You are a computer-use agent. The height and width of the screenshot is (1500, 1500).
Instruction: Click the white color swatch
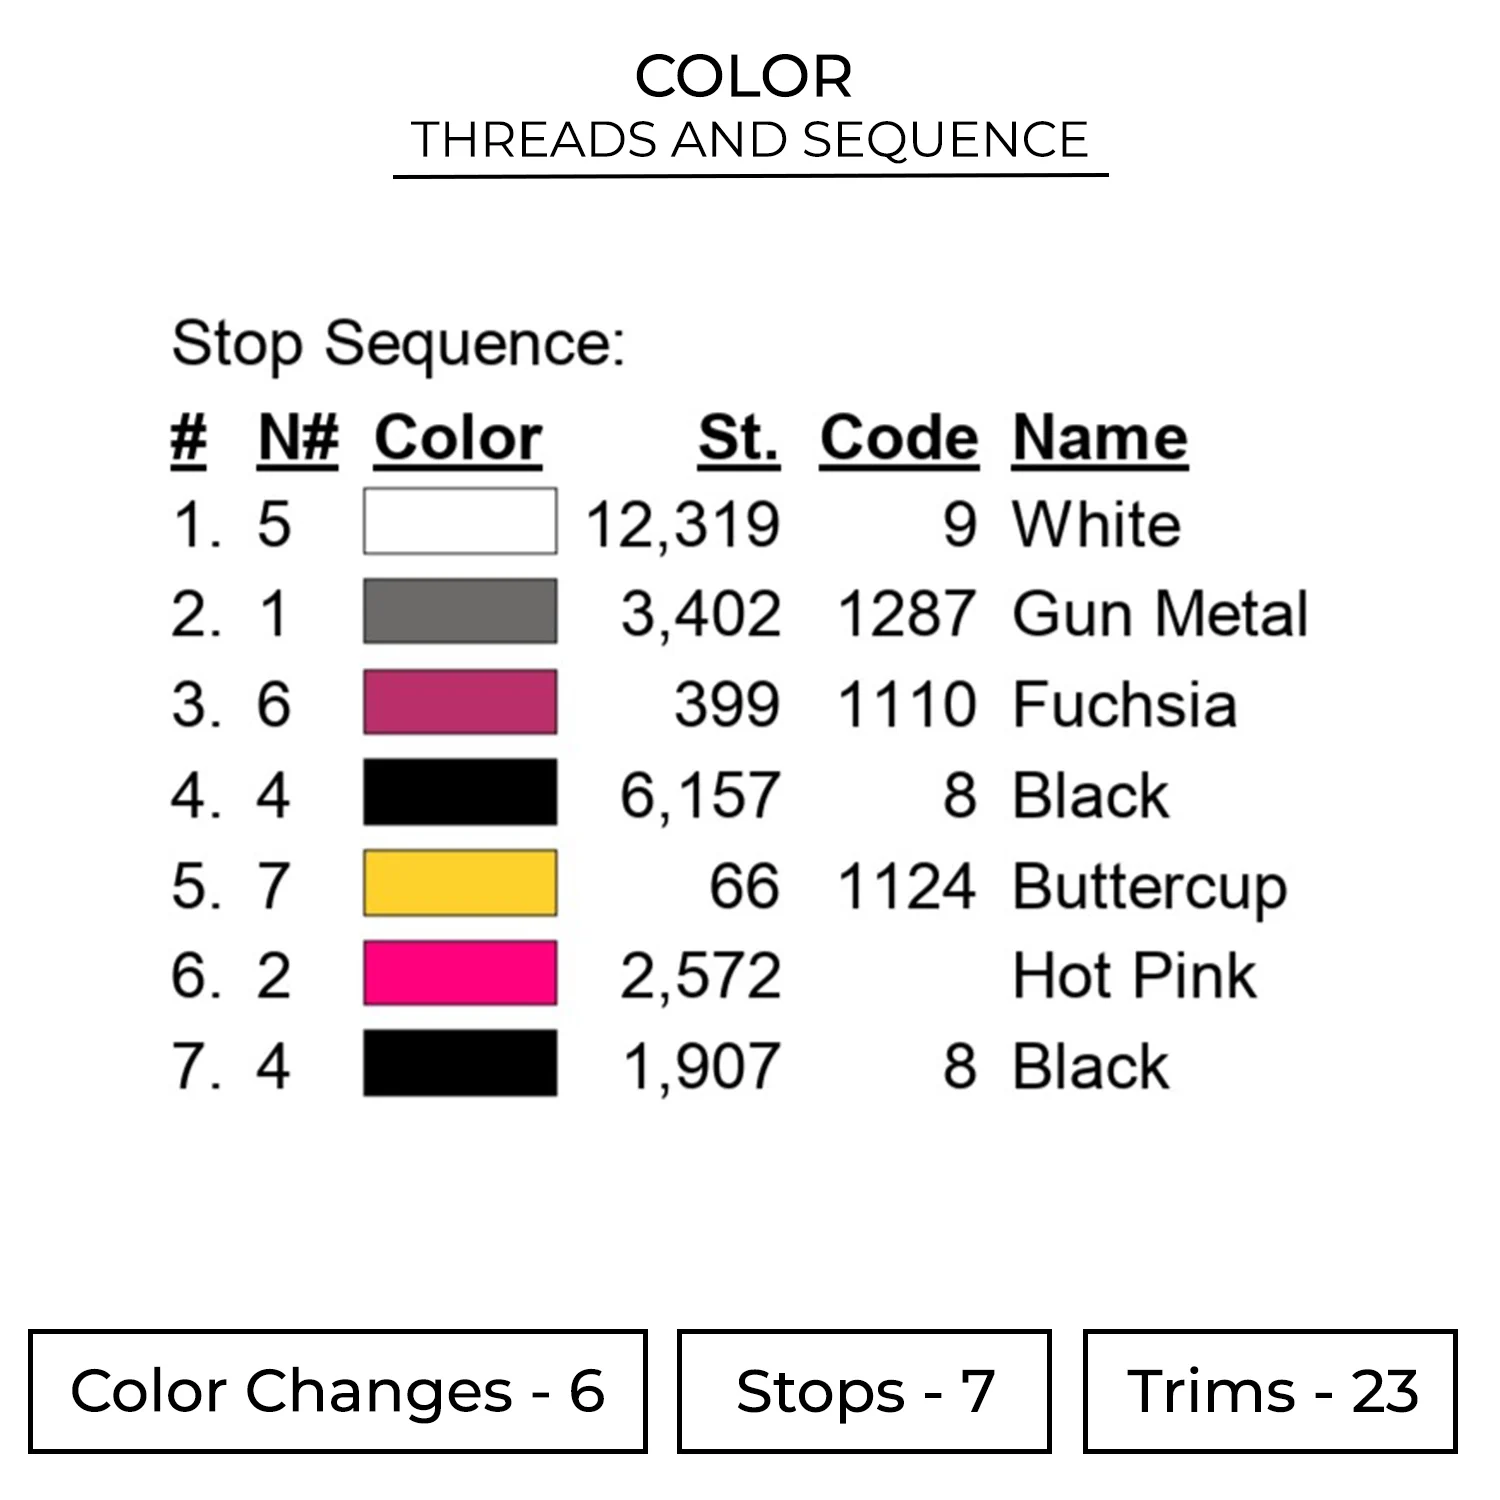coord(459,521)
